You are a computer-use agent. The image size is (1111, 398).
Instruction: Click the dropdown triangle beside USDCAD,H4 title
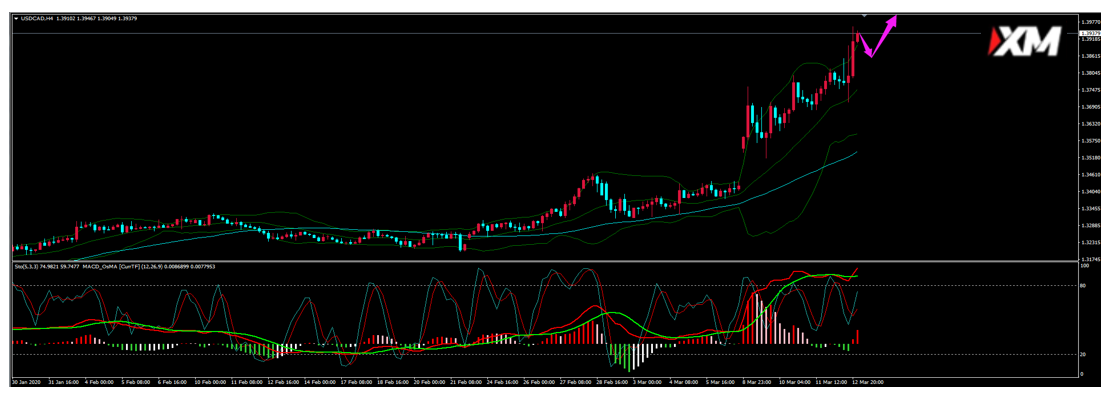(x=16, y=18)
